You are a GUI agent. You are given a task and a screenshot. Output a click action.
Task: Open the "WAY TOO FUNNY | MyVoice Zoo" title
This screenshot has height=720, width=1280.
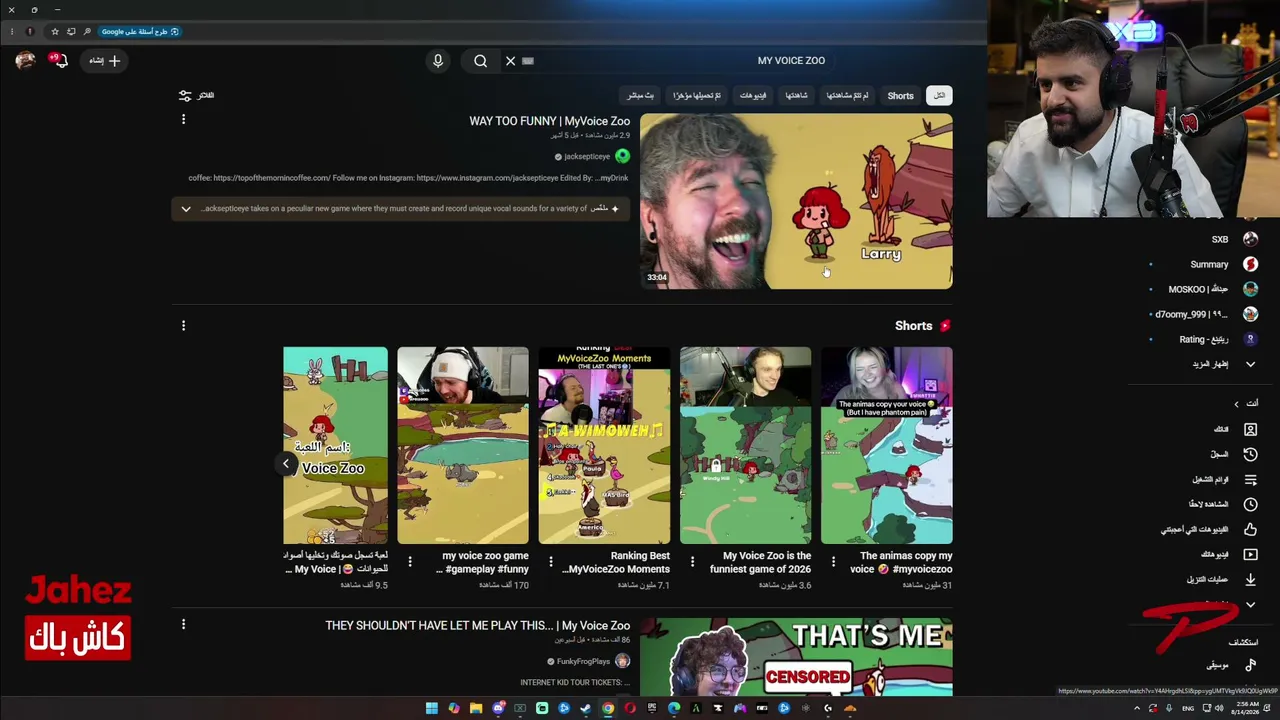549,121
